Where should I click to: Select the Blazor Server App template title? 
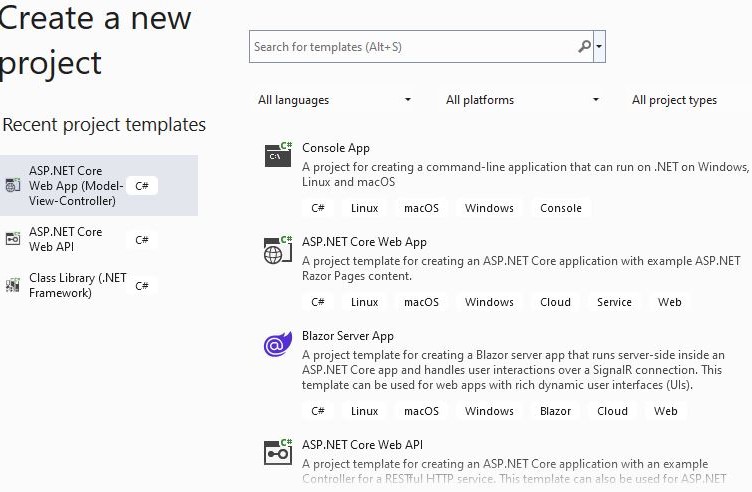click(x=348, y=336)
